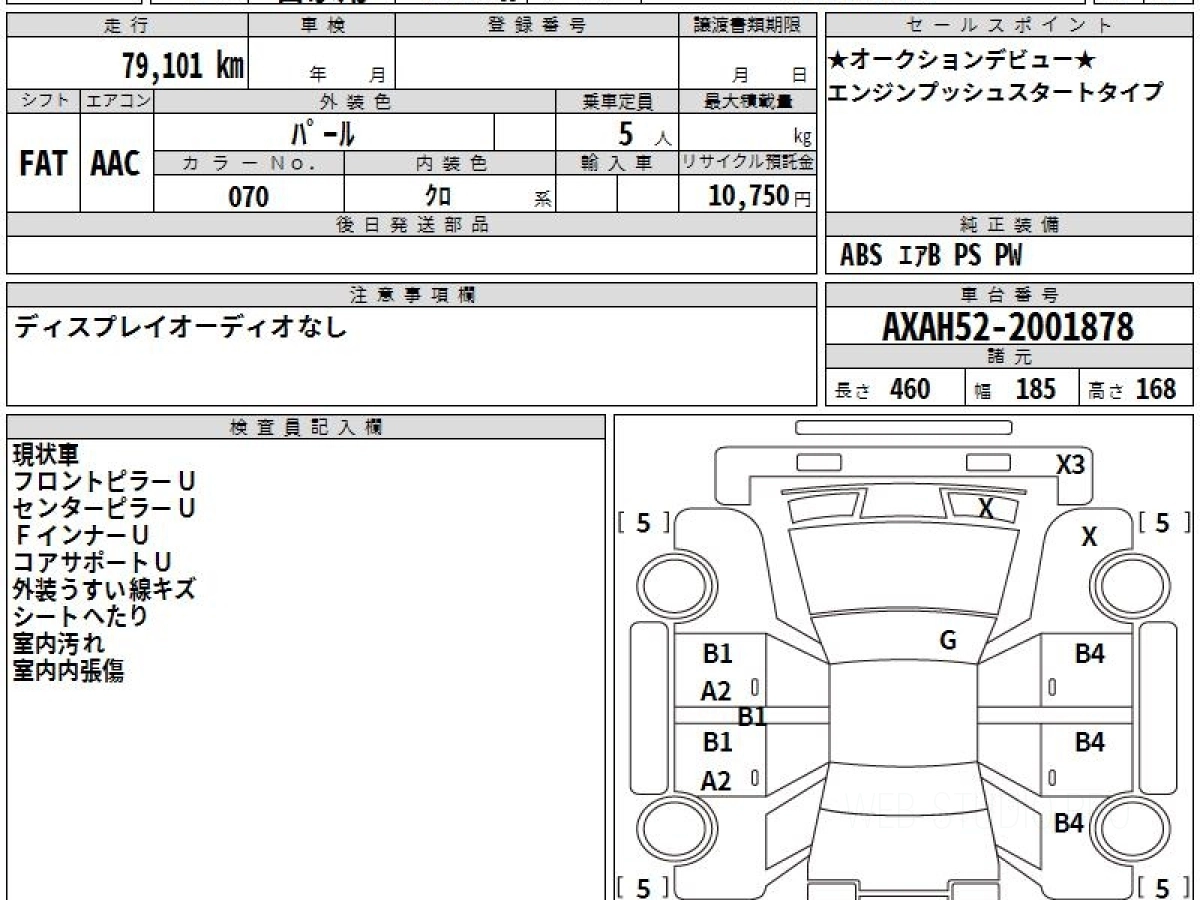Click the ABS エアB PS PW equipment text
Image resolution: width=1200 pixels, height=900 pixels.
(931, 256)
